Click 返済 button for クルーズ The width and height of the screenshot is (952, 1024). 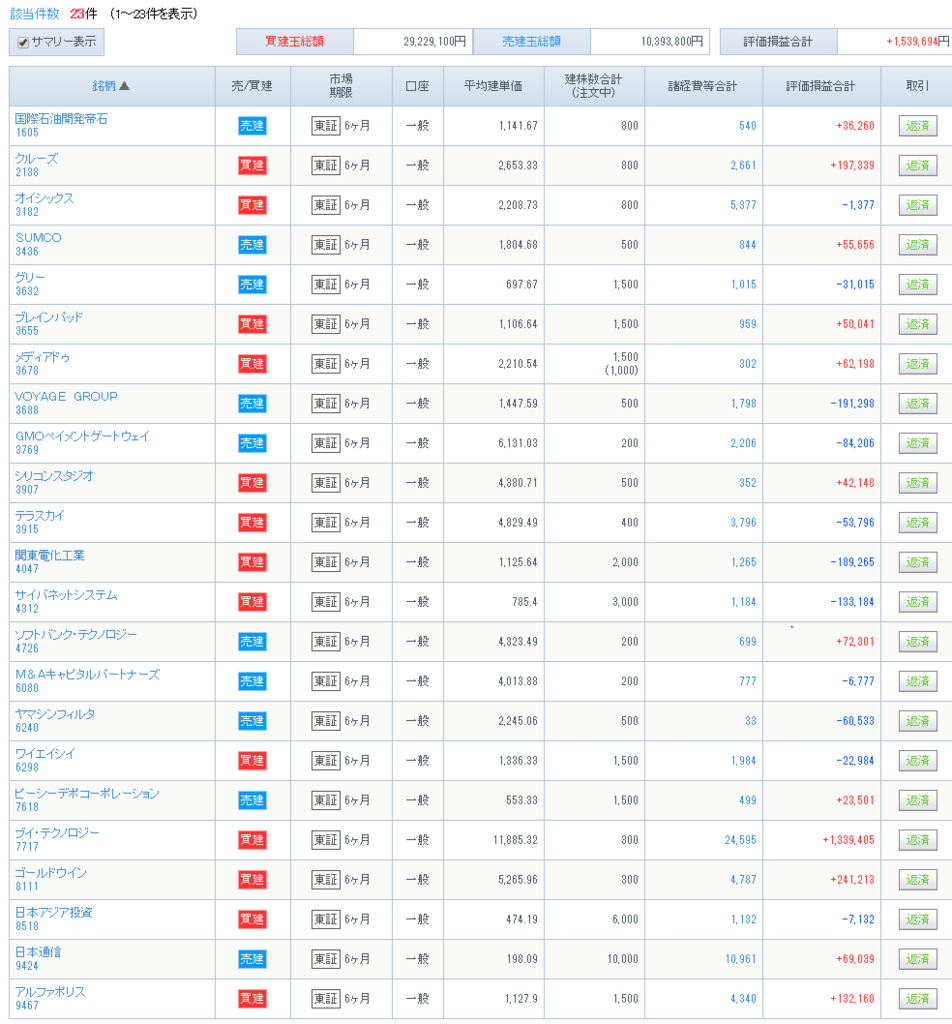917,166
